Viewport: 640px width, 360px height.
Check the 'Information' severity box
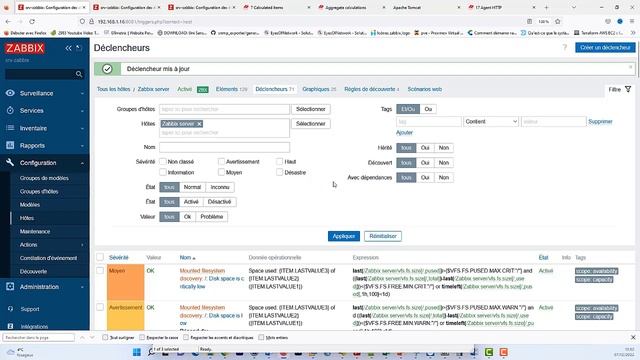163,172
